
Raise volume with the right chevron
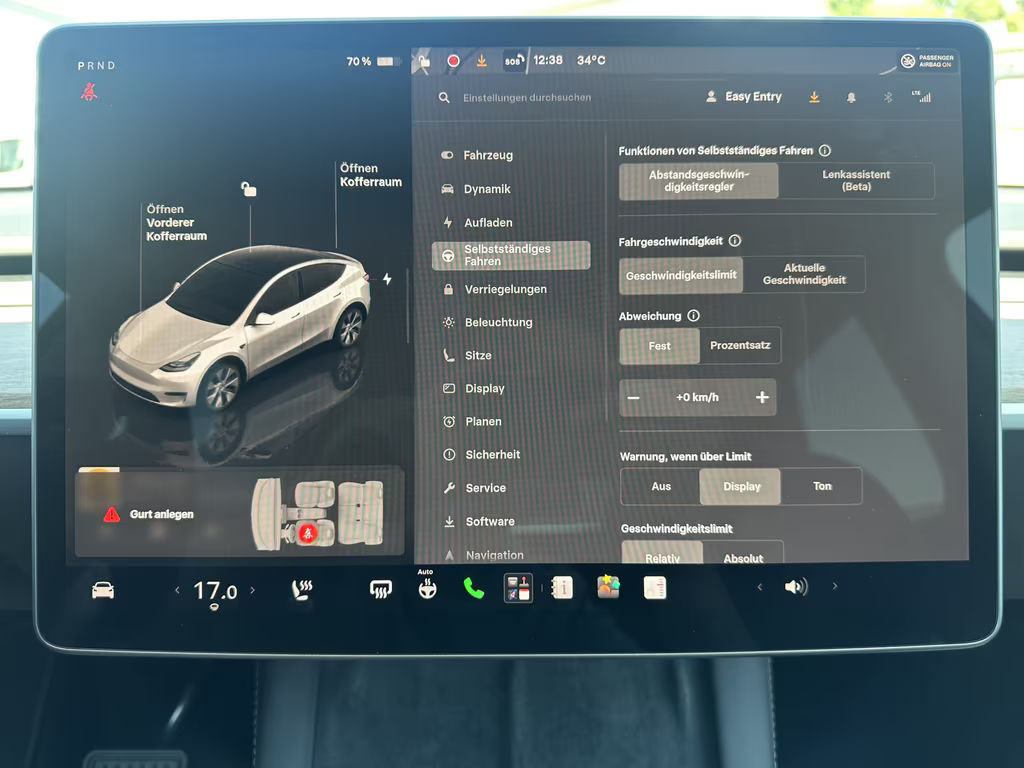tap(835, 586)
